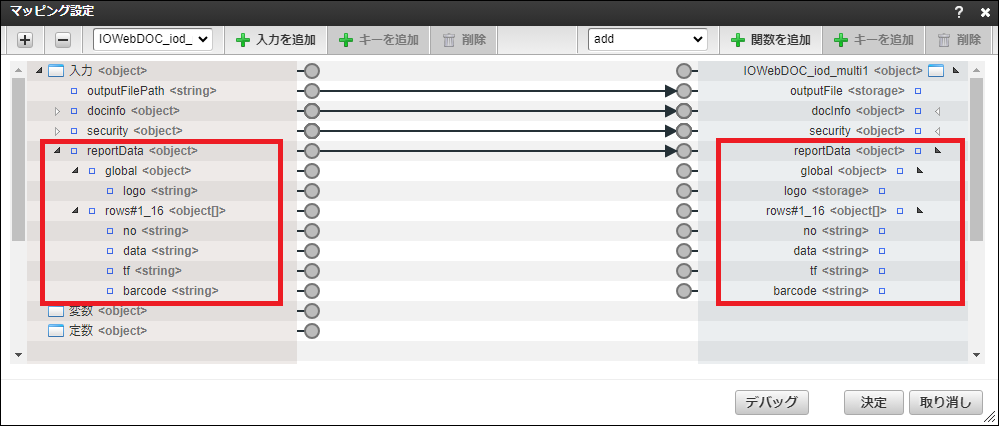Click the input connector circle for barcode
Viewport: 999px width, 426px height.
point(684,291)
